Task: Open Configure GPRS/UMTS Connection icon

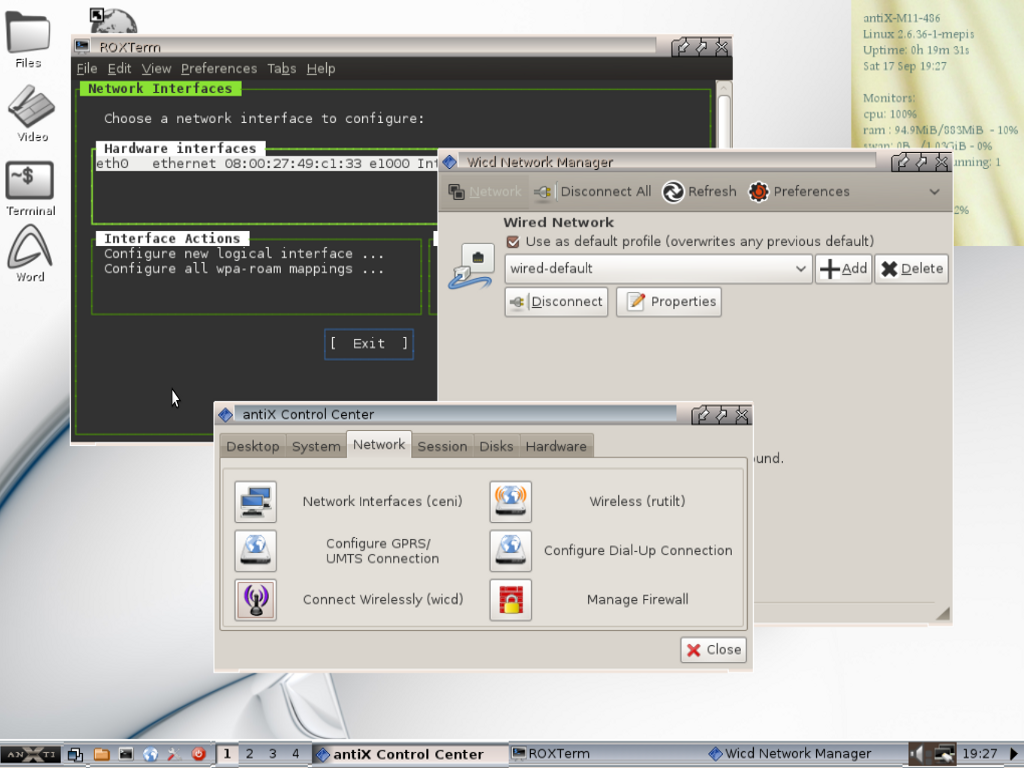Action: pyautogui.click(x=255, y=551)
